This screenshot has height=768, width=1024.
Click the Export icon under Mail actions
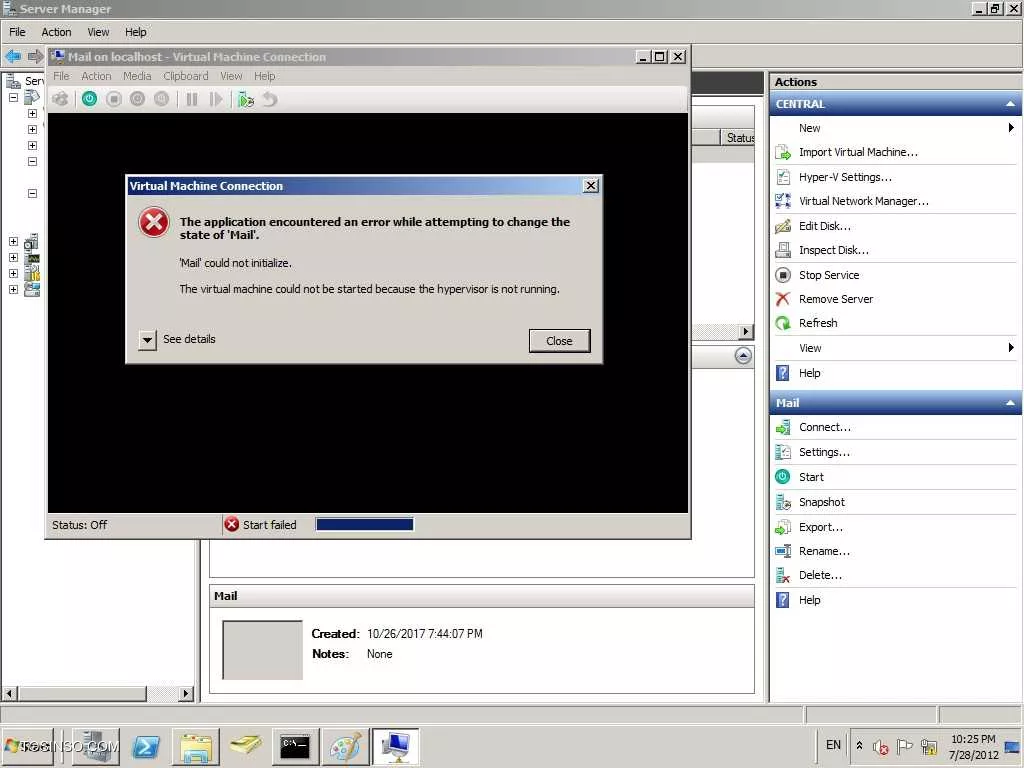point(783,527)
